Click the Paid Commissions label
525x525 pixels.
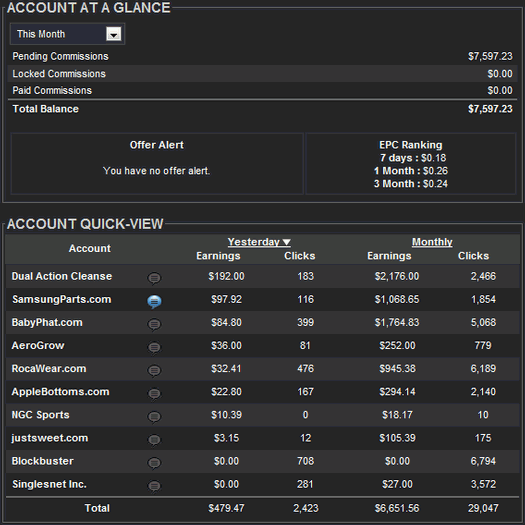click(x=52, y=90)
